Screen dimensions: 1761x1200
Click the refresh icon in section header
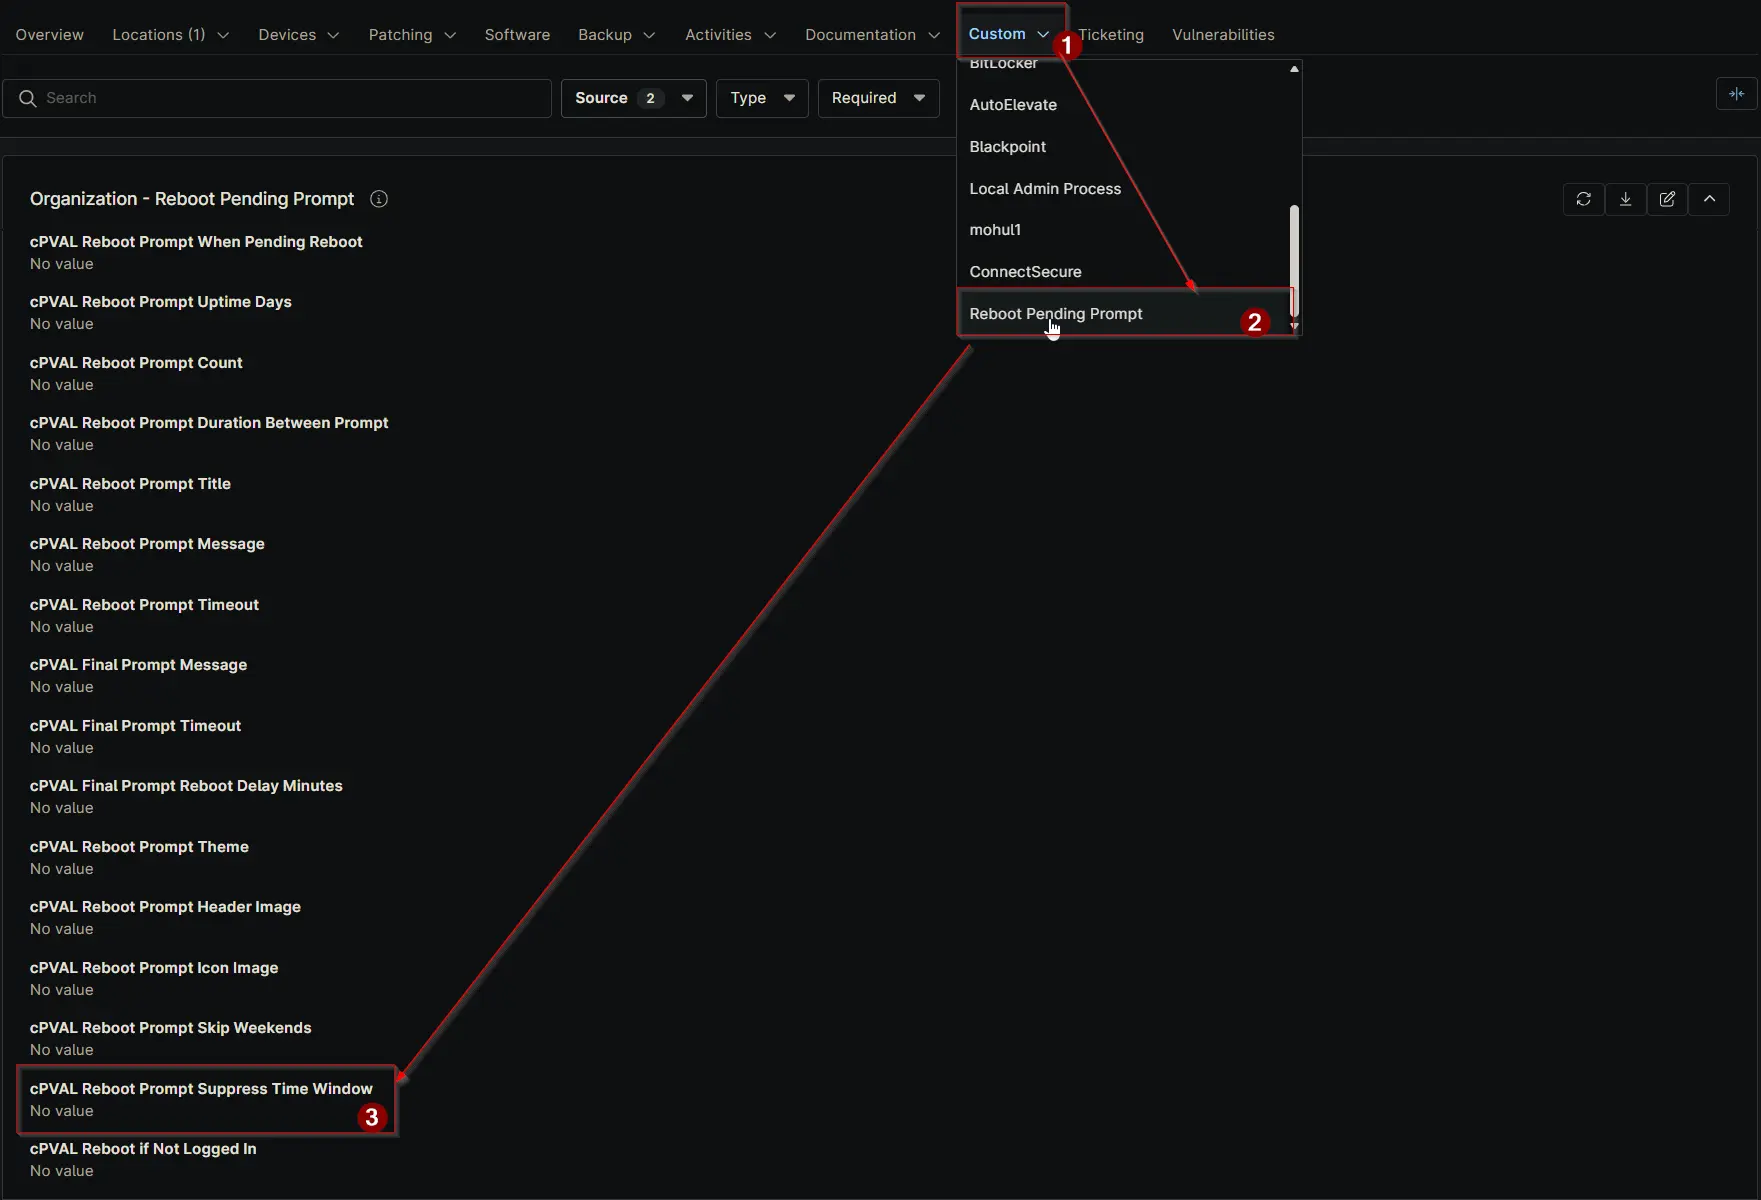1583,199
